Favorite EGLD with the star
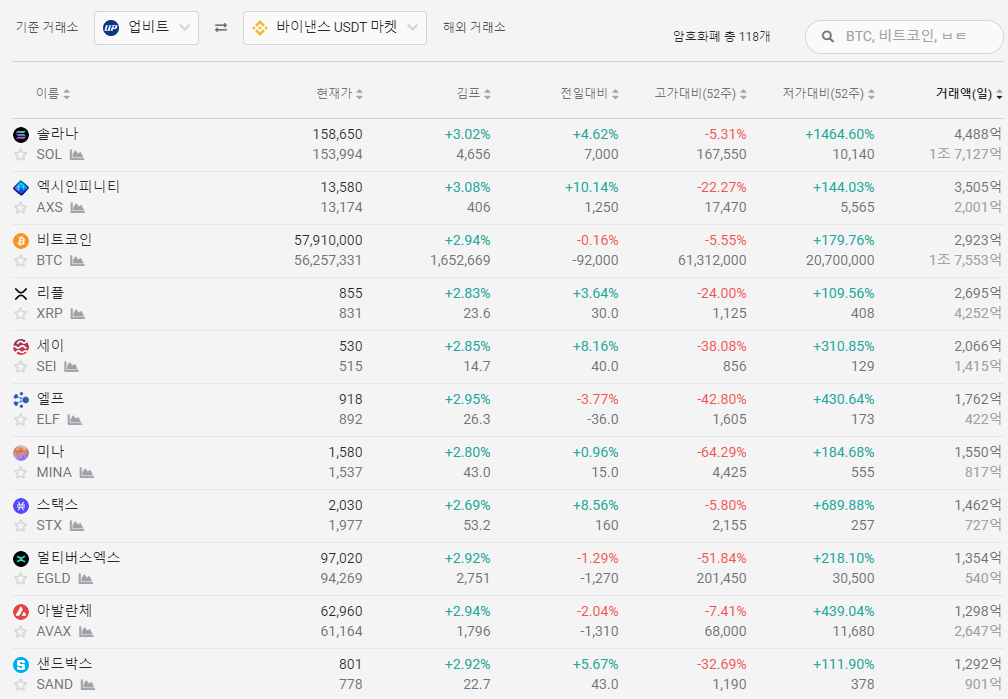The image size is (1008, 699). (21, 578)
